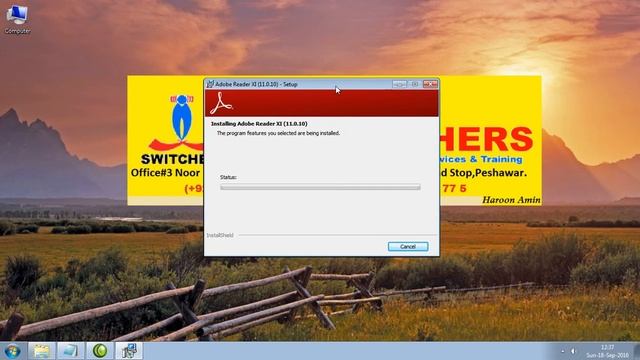Image resolution: width=640 pixels, height=360 pixels.
Task: Open the green circular taskbar application
Action: coord(100,351)
